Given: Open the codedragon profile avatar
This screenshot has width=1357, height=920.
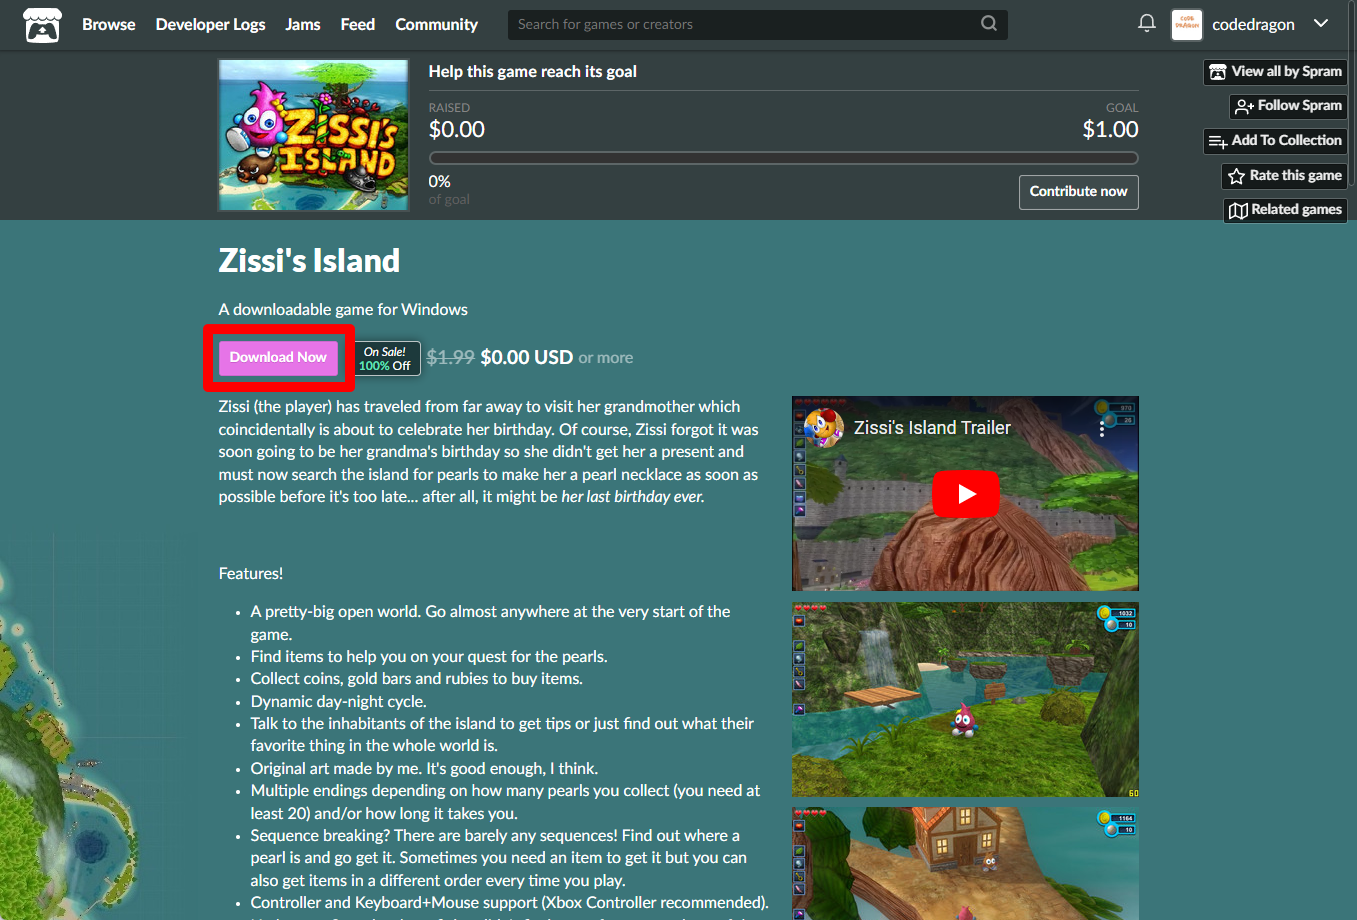Looking at the screenshot, I should (1186, 24).
